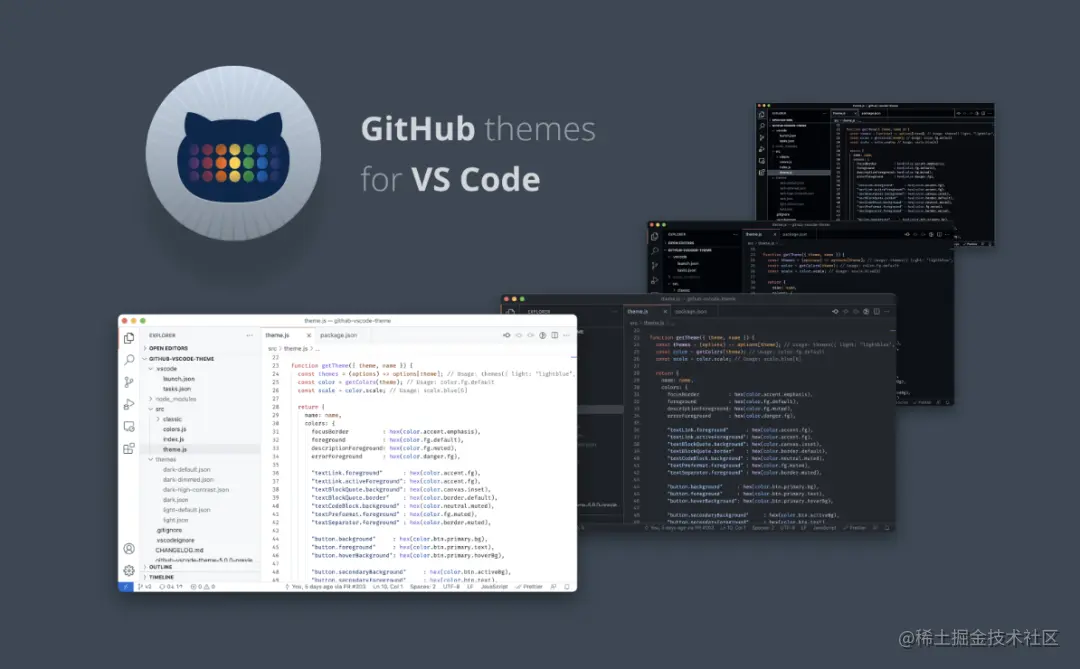
Task: Split the editor in light theme window
Action: point(554,336)
